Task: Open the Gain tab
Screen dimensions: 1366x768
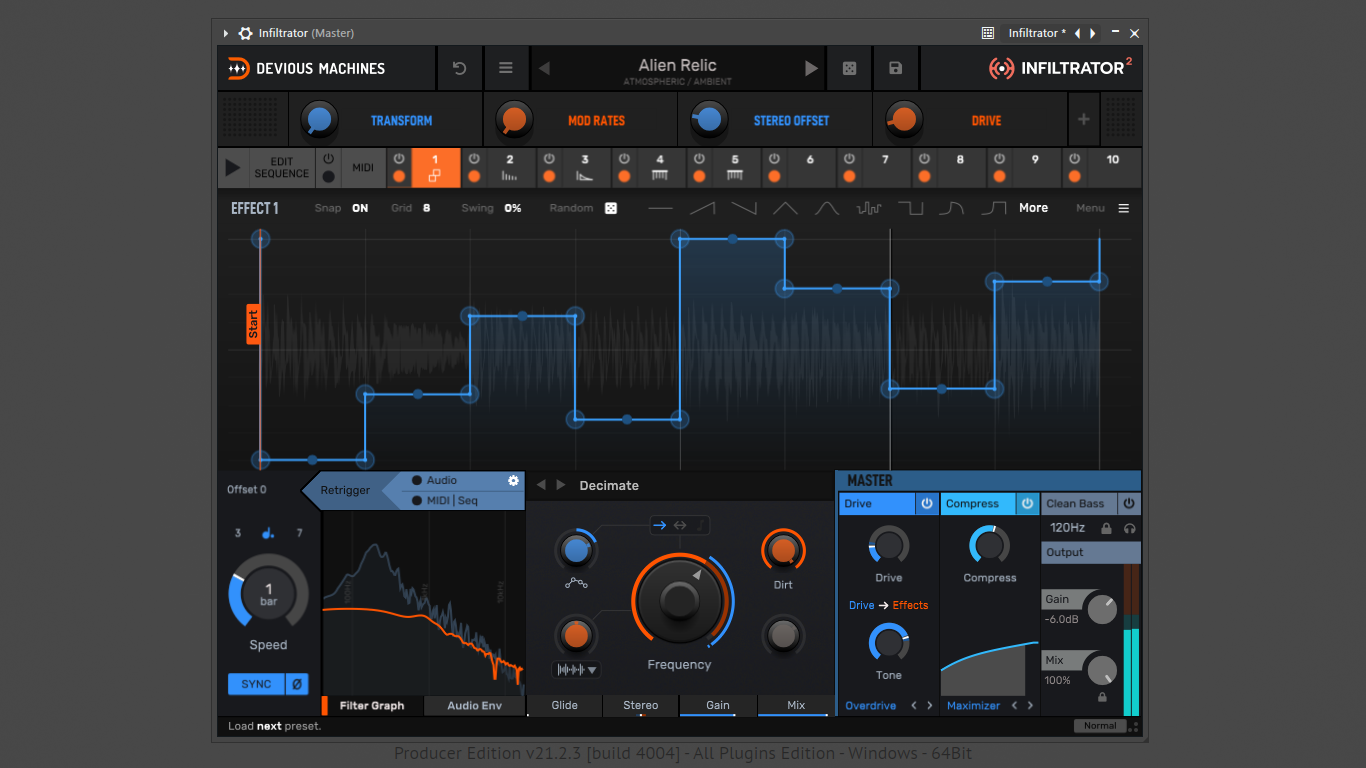Action: [718, 706]
